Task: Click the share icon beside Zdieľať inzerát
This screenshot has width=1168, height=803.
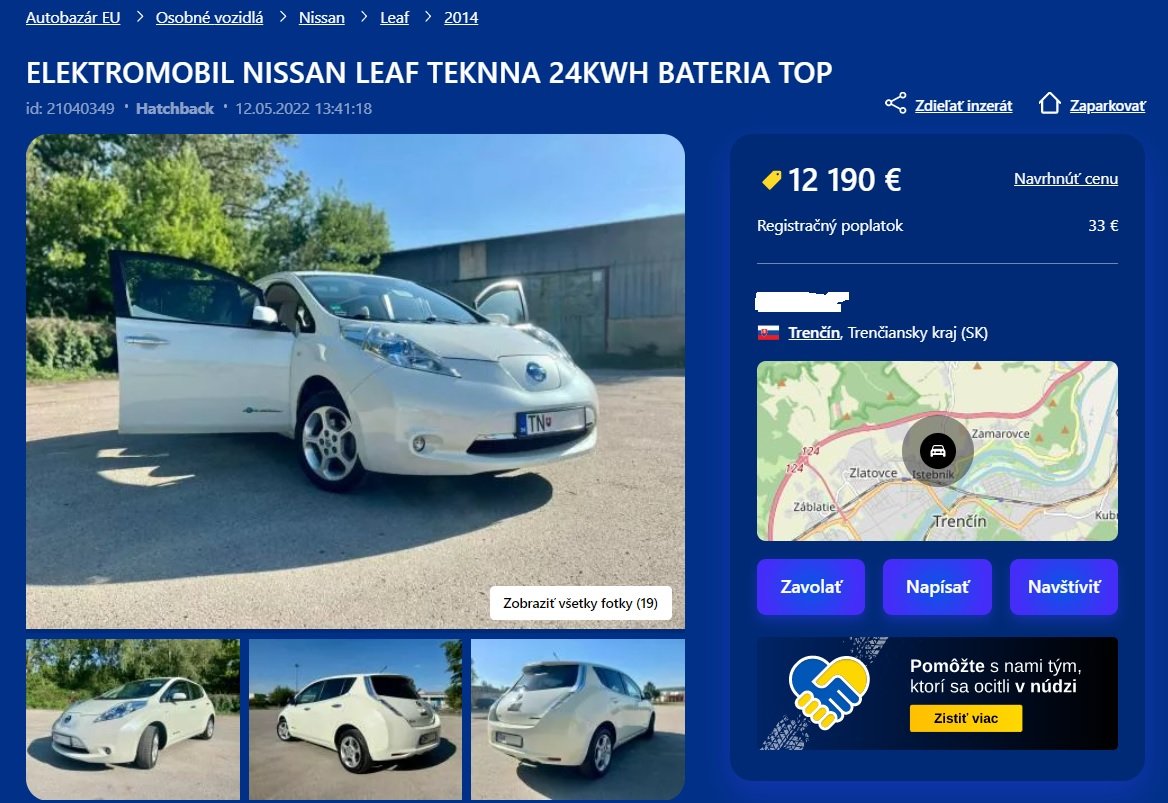Action: [x=895, y=104]
